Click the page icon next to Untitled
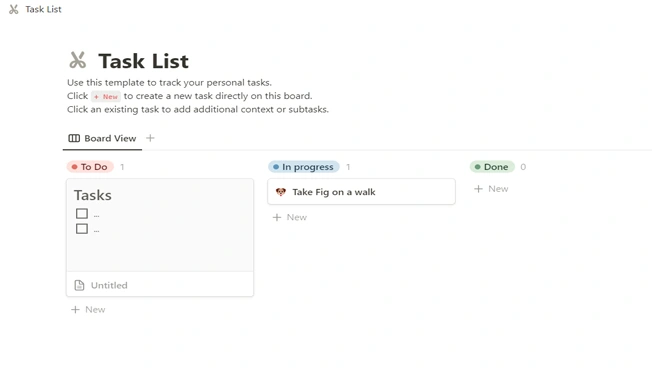Image resolution: width=652 pixels, height=374 pixels. (x=79, y=285)
